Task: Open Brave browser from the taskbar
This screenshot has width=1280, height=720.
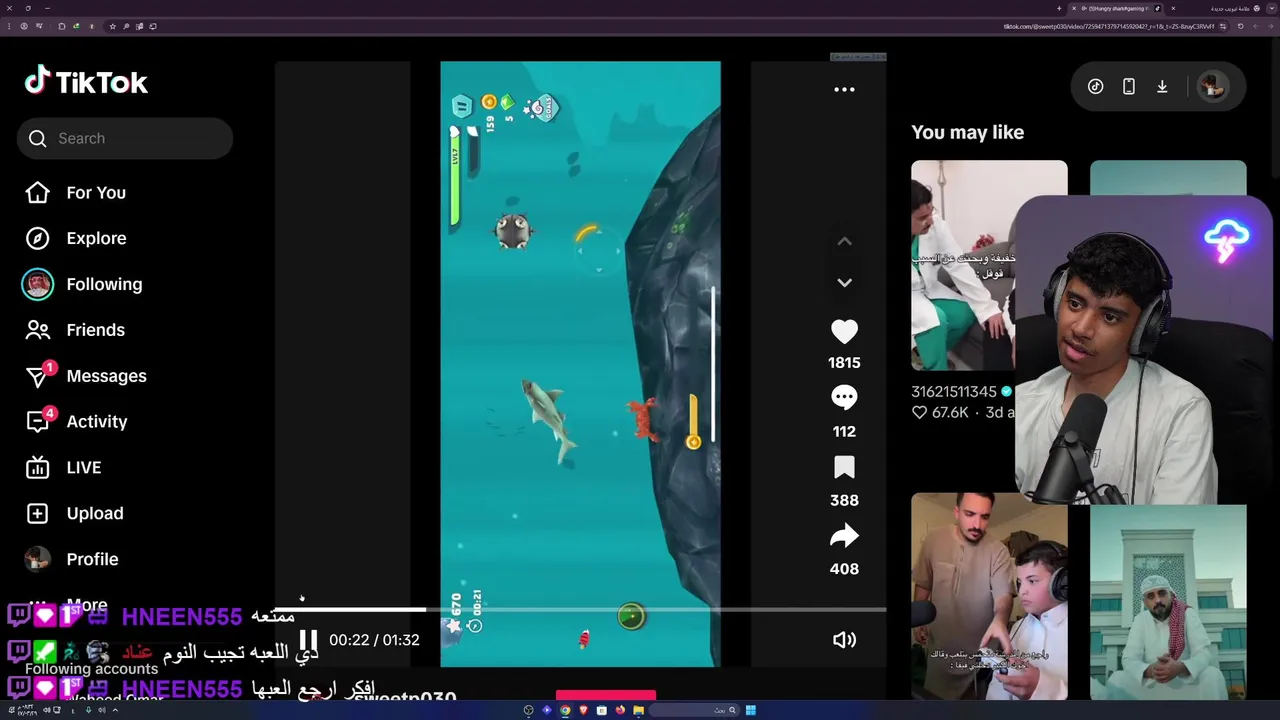Action: tap(583, 711)
